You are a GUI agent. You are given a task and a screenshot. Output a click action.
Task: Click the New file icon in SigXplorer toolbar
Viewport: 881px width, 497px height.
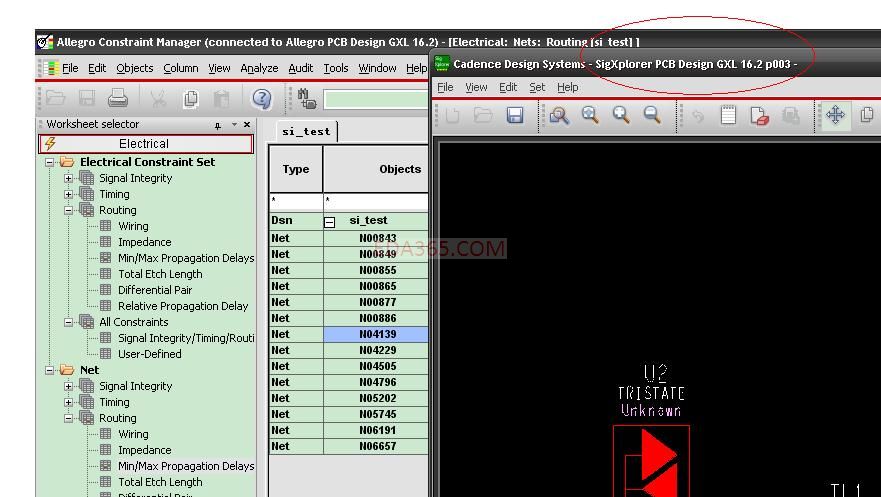click(x=452, y=115)
